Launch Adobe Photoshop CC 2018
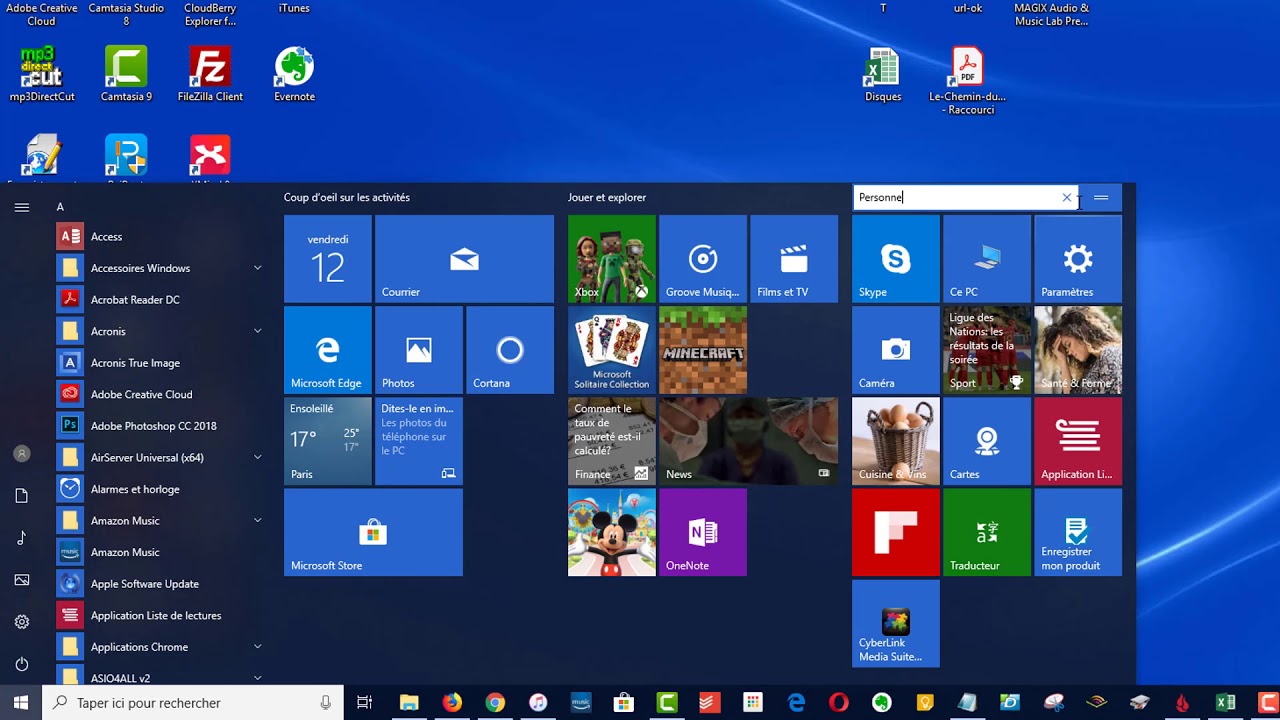The image size is (1280, 720). (162, 426)
